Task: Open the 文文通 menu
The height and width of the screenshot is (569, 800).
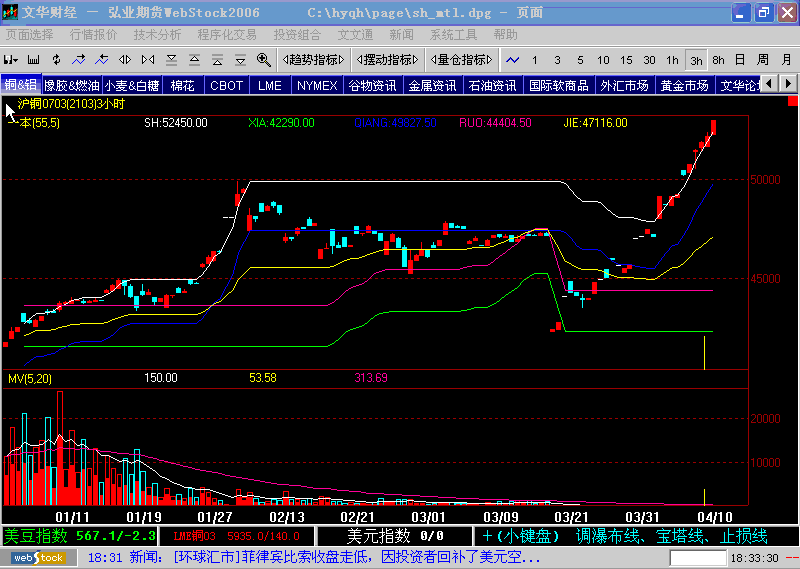Action: 355,35
